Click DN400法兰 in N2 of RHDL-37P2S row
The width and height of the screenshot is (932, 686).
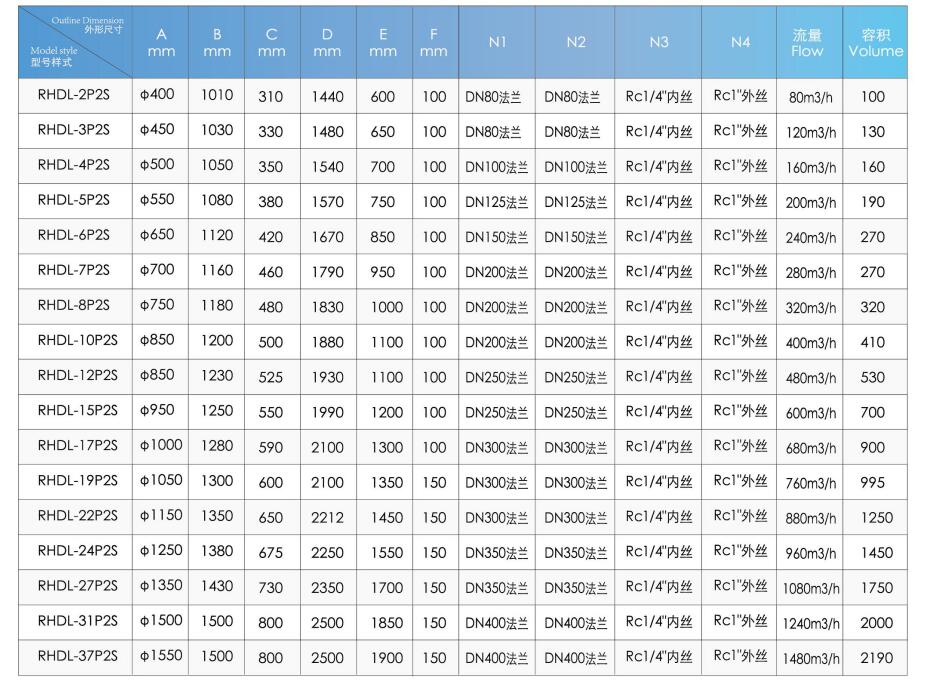(575, 658)
